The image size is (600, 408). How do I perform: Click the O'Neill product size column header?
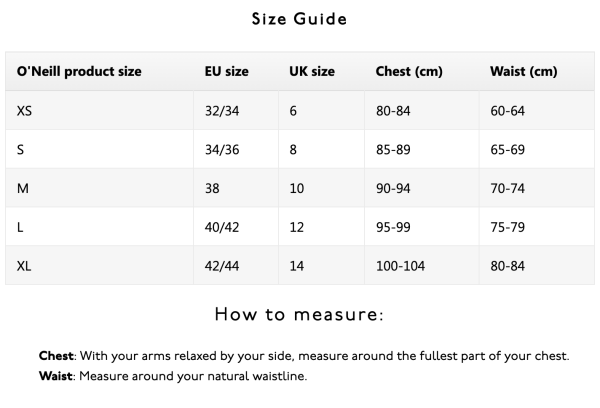[x=79, y=72]
